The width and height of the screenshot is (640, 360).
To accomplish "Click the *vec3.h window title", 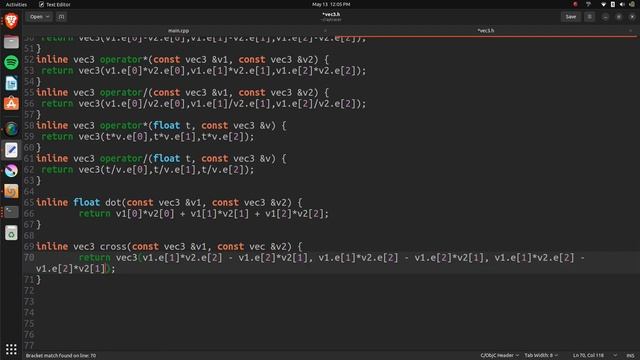I will pyautogui.click(x=331, y=14).
